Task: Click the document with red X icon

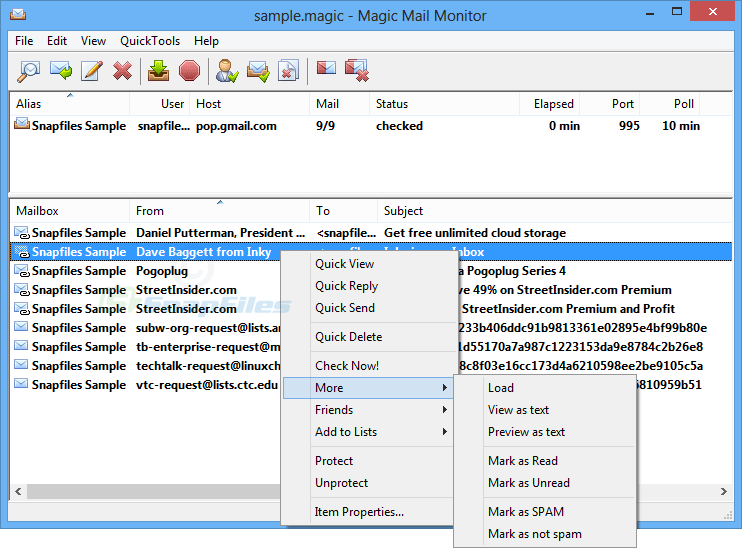Action: tap(288, 71)
